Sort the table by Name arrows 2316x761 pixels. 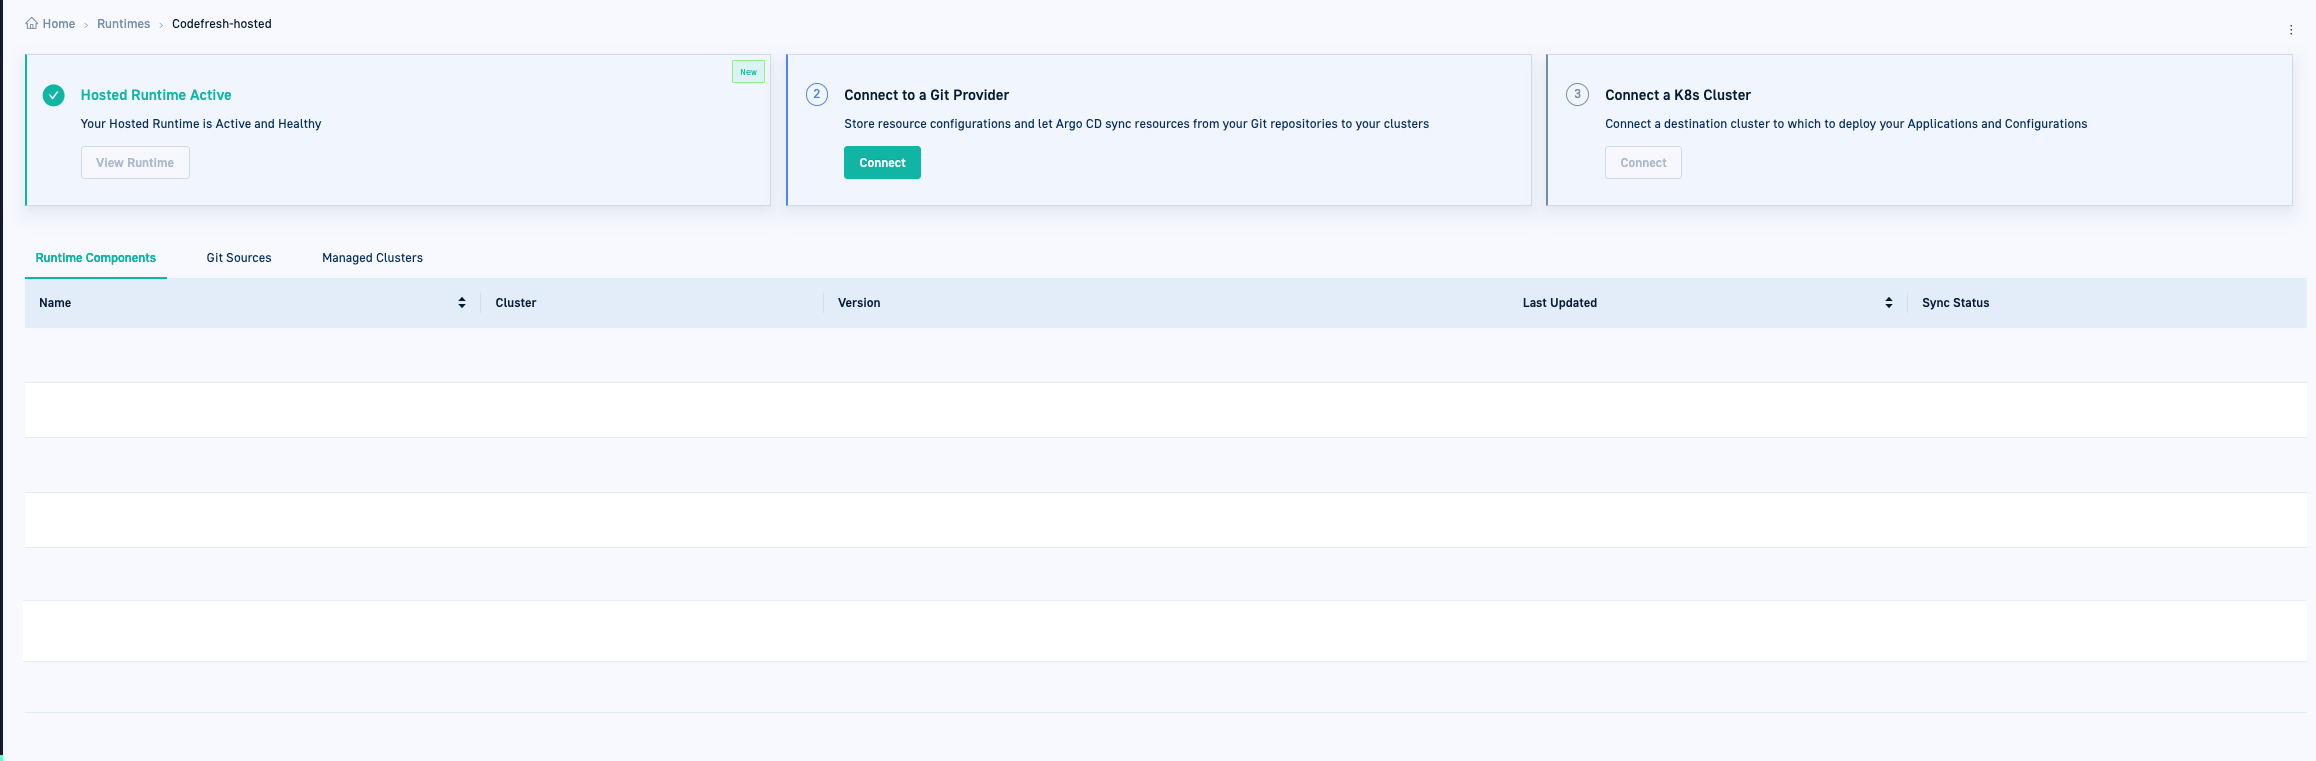click(462, 303)
